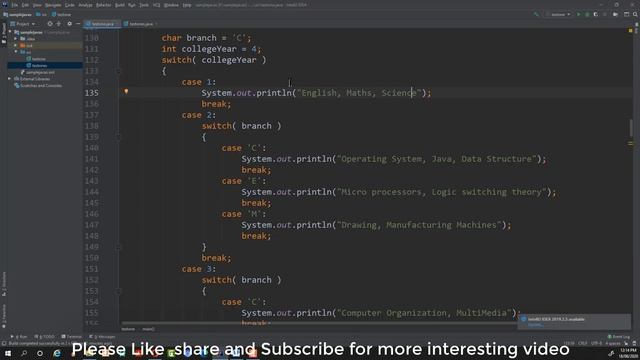The width and height of the screenshot is (640, 360).
Task: Open the Edit menu
Action: [x=25, y=5]
